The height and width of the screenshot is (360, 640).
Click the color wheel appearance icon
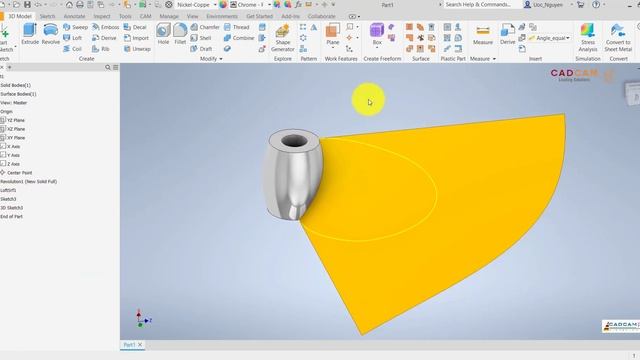(x=223, y=4)
